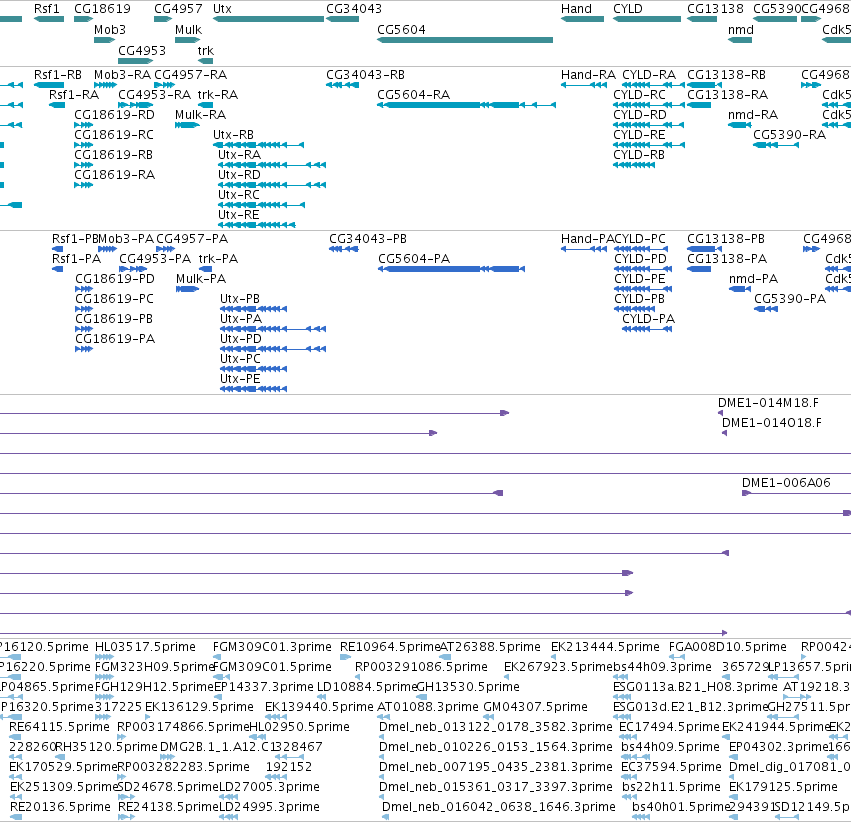The width and height of the screenshot is (851, 822).
Task: Click the 'CYLD-PA' protein label
Action: pyautogui.click(x=649, y=319)
